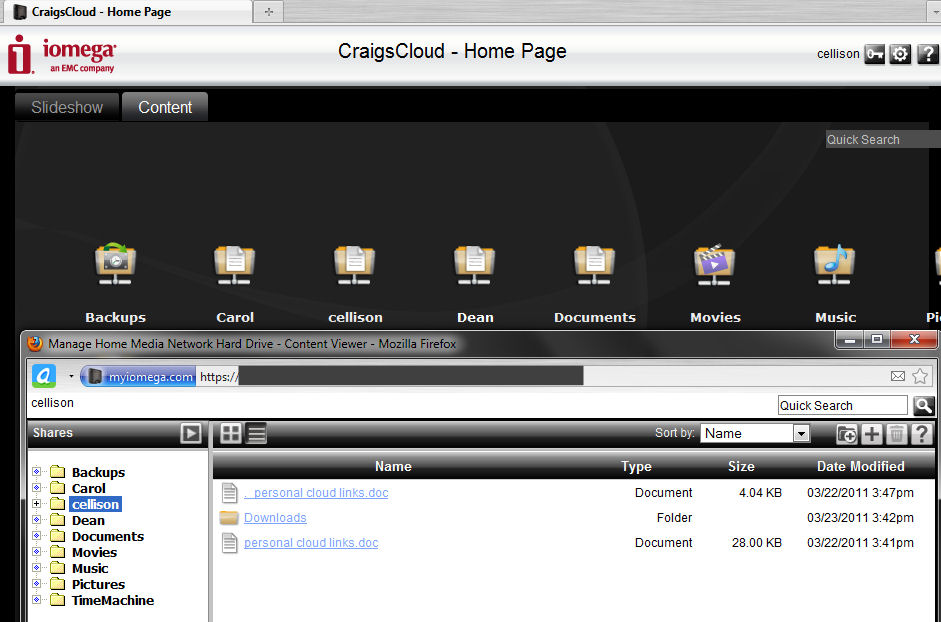Click the bookmark star in address bar

tap(920, 376)
